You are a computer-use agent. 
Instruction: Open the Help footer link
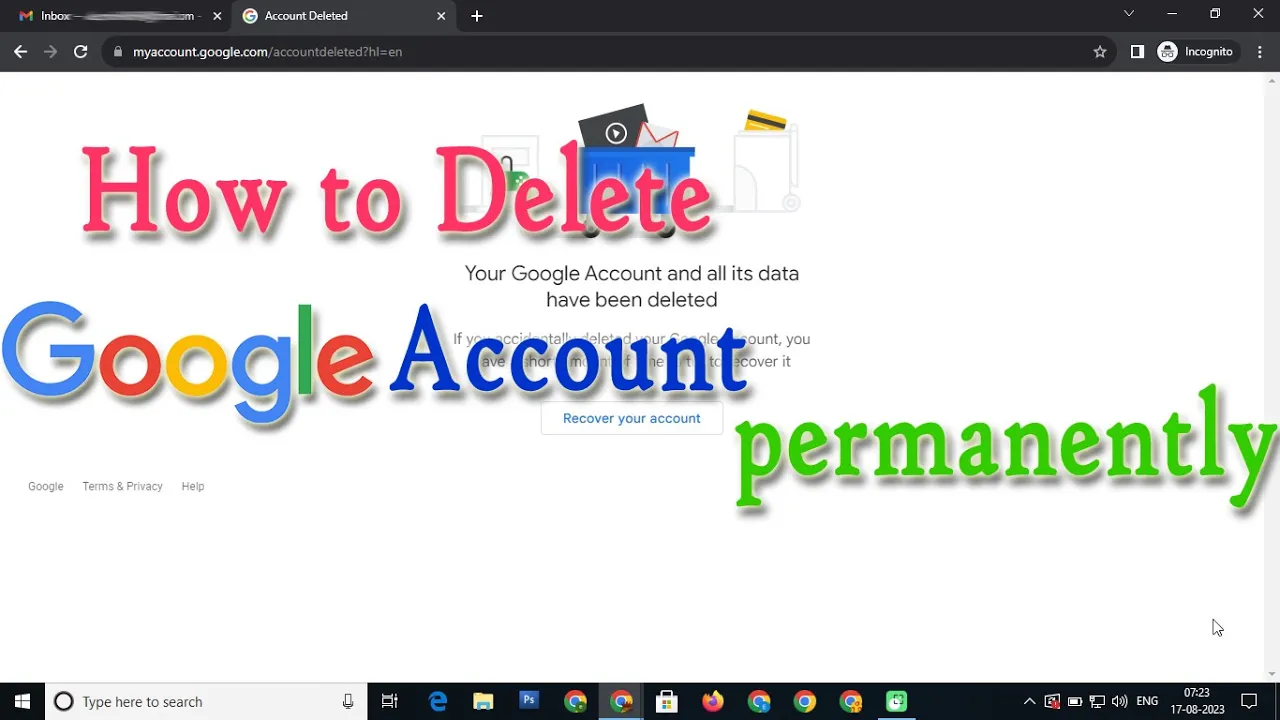pos(193,486)
